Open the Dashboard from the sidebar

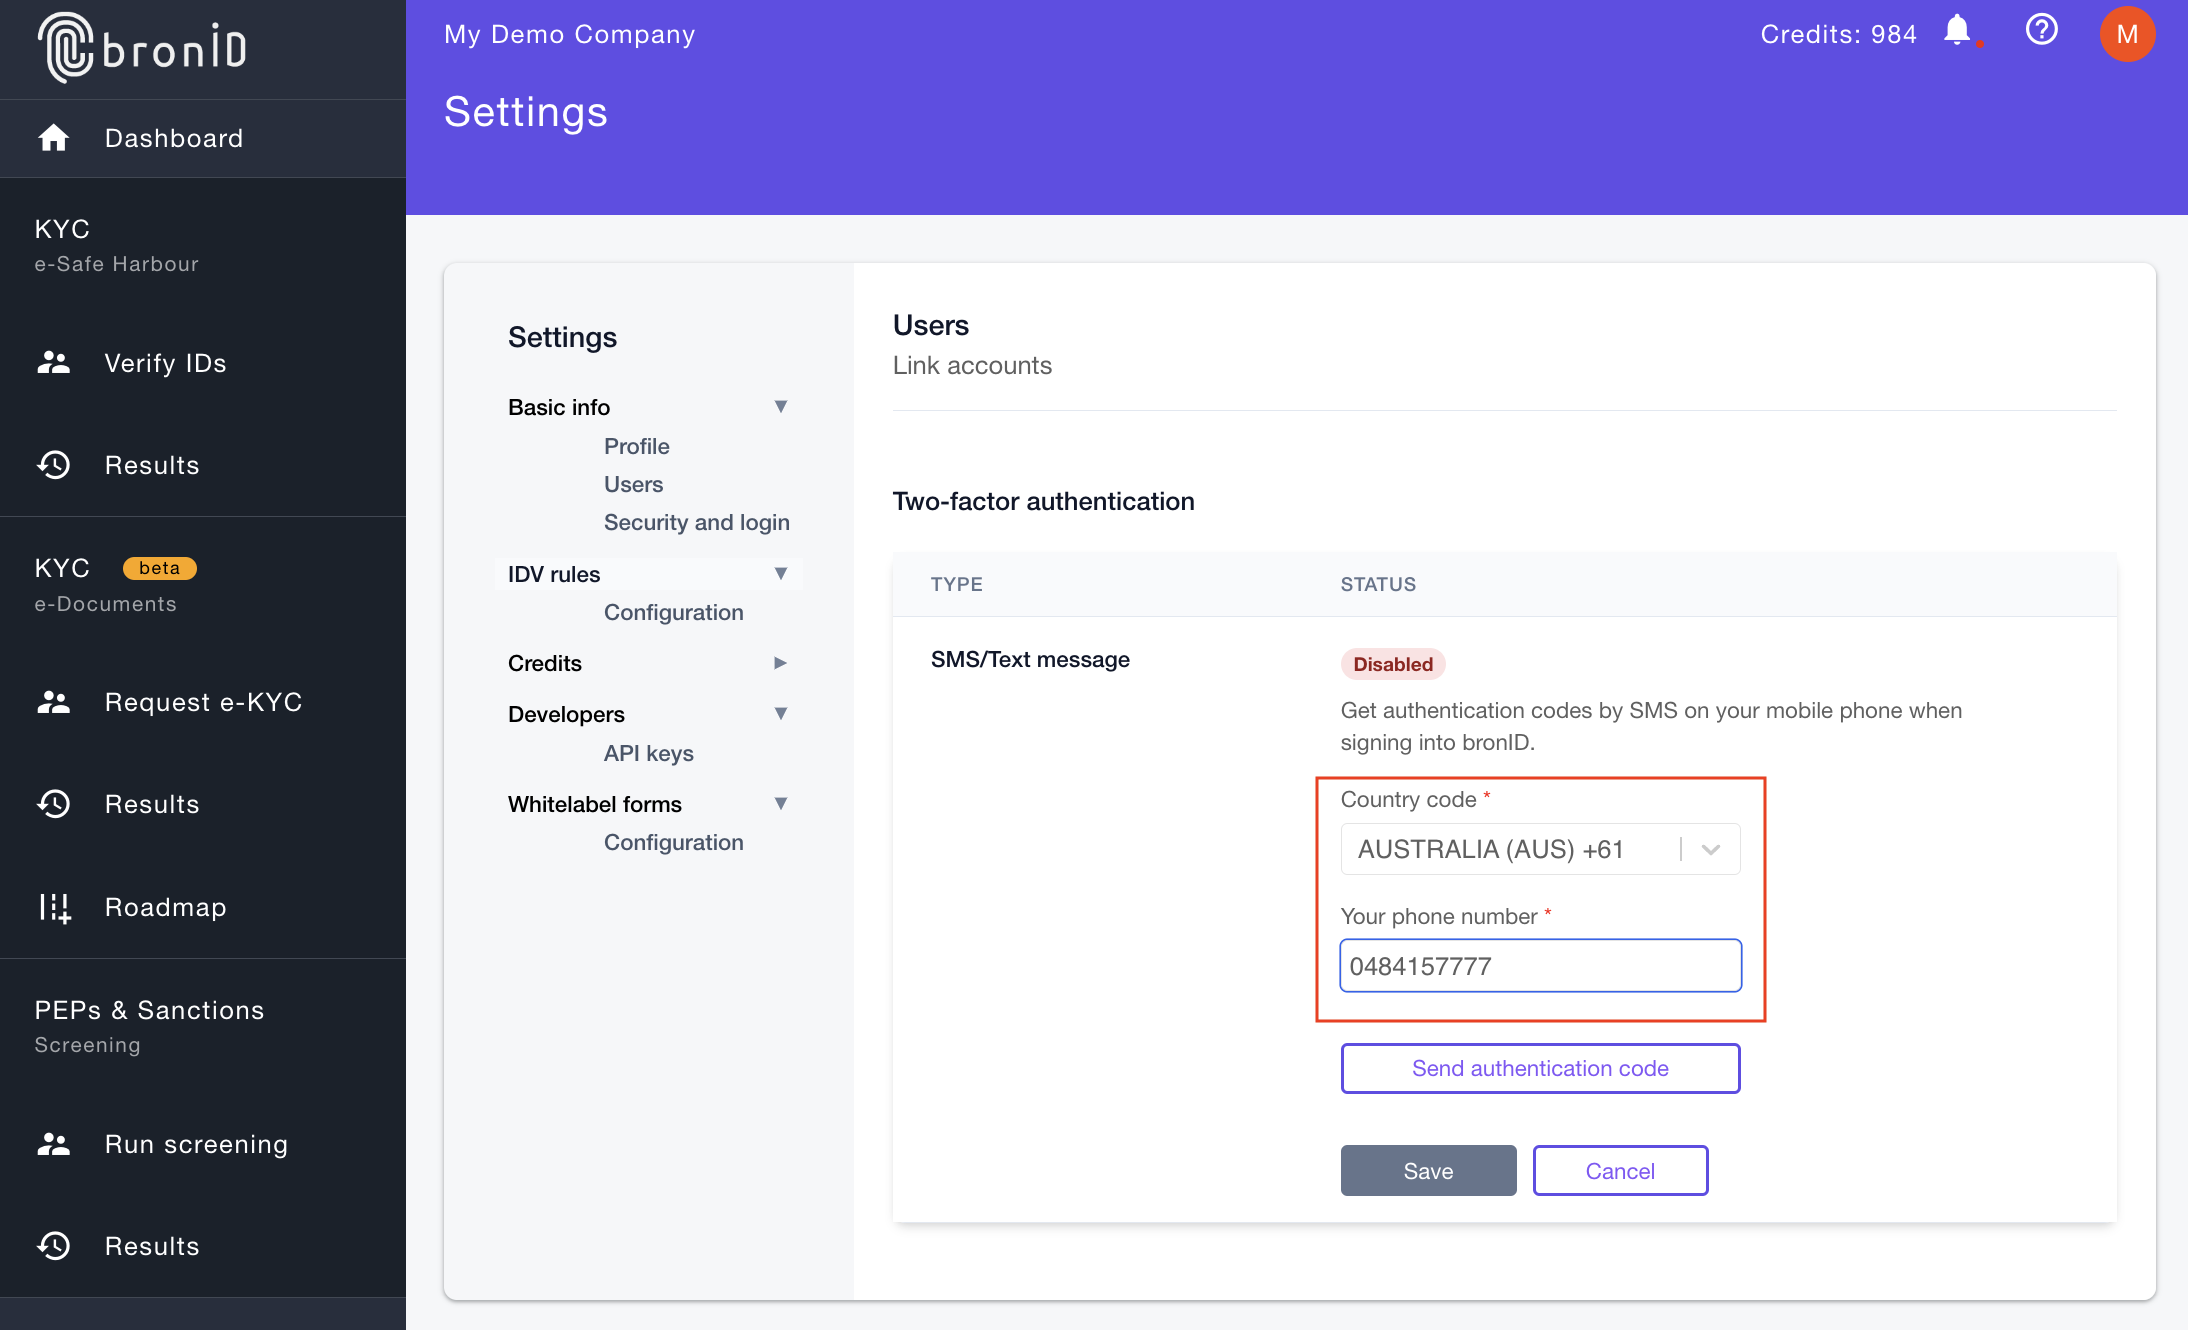(x=173, y=138)
